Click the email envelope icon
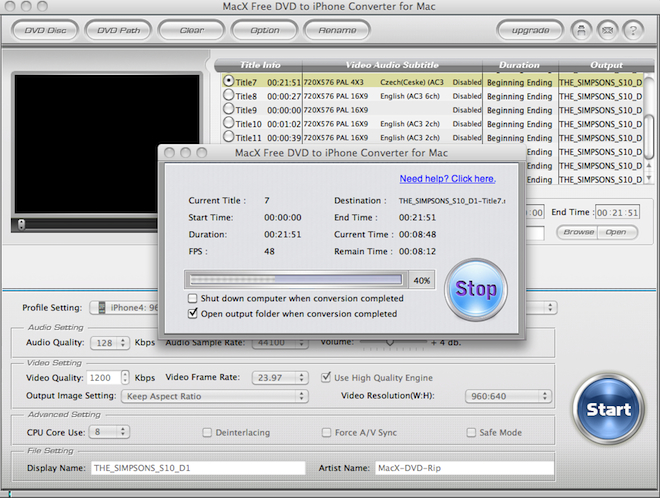 click(x=606, y=30)
